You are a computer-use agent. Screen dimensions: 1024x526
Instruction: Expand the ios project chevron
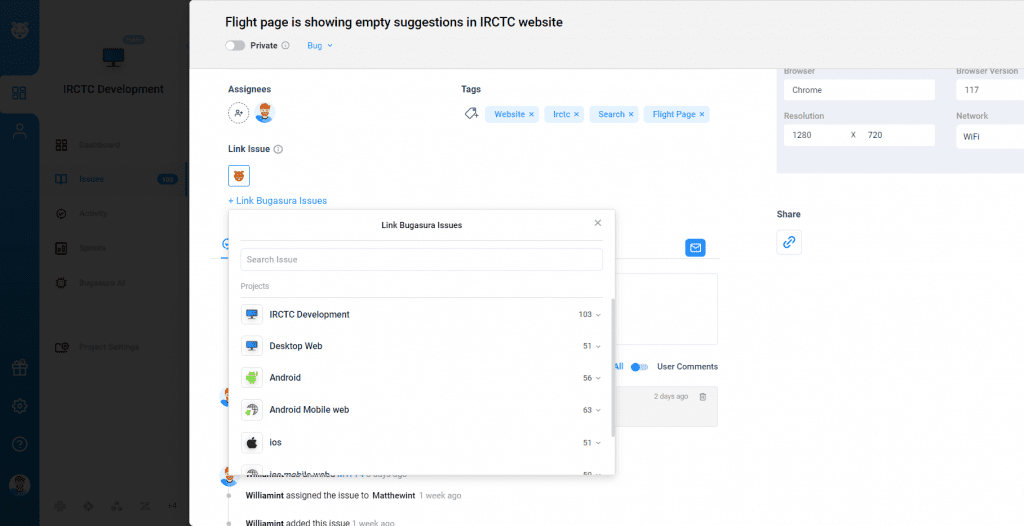[598, 443]
